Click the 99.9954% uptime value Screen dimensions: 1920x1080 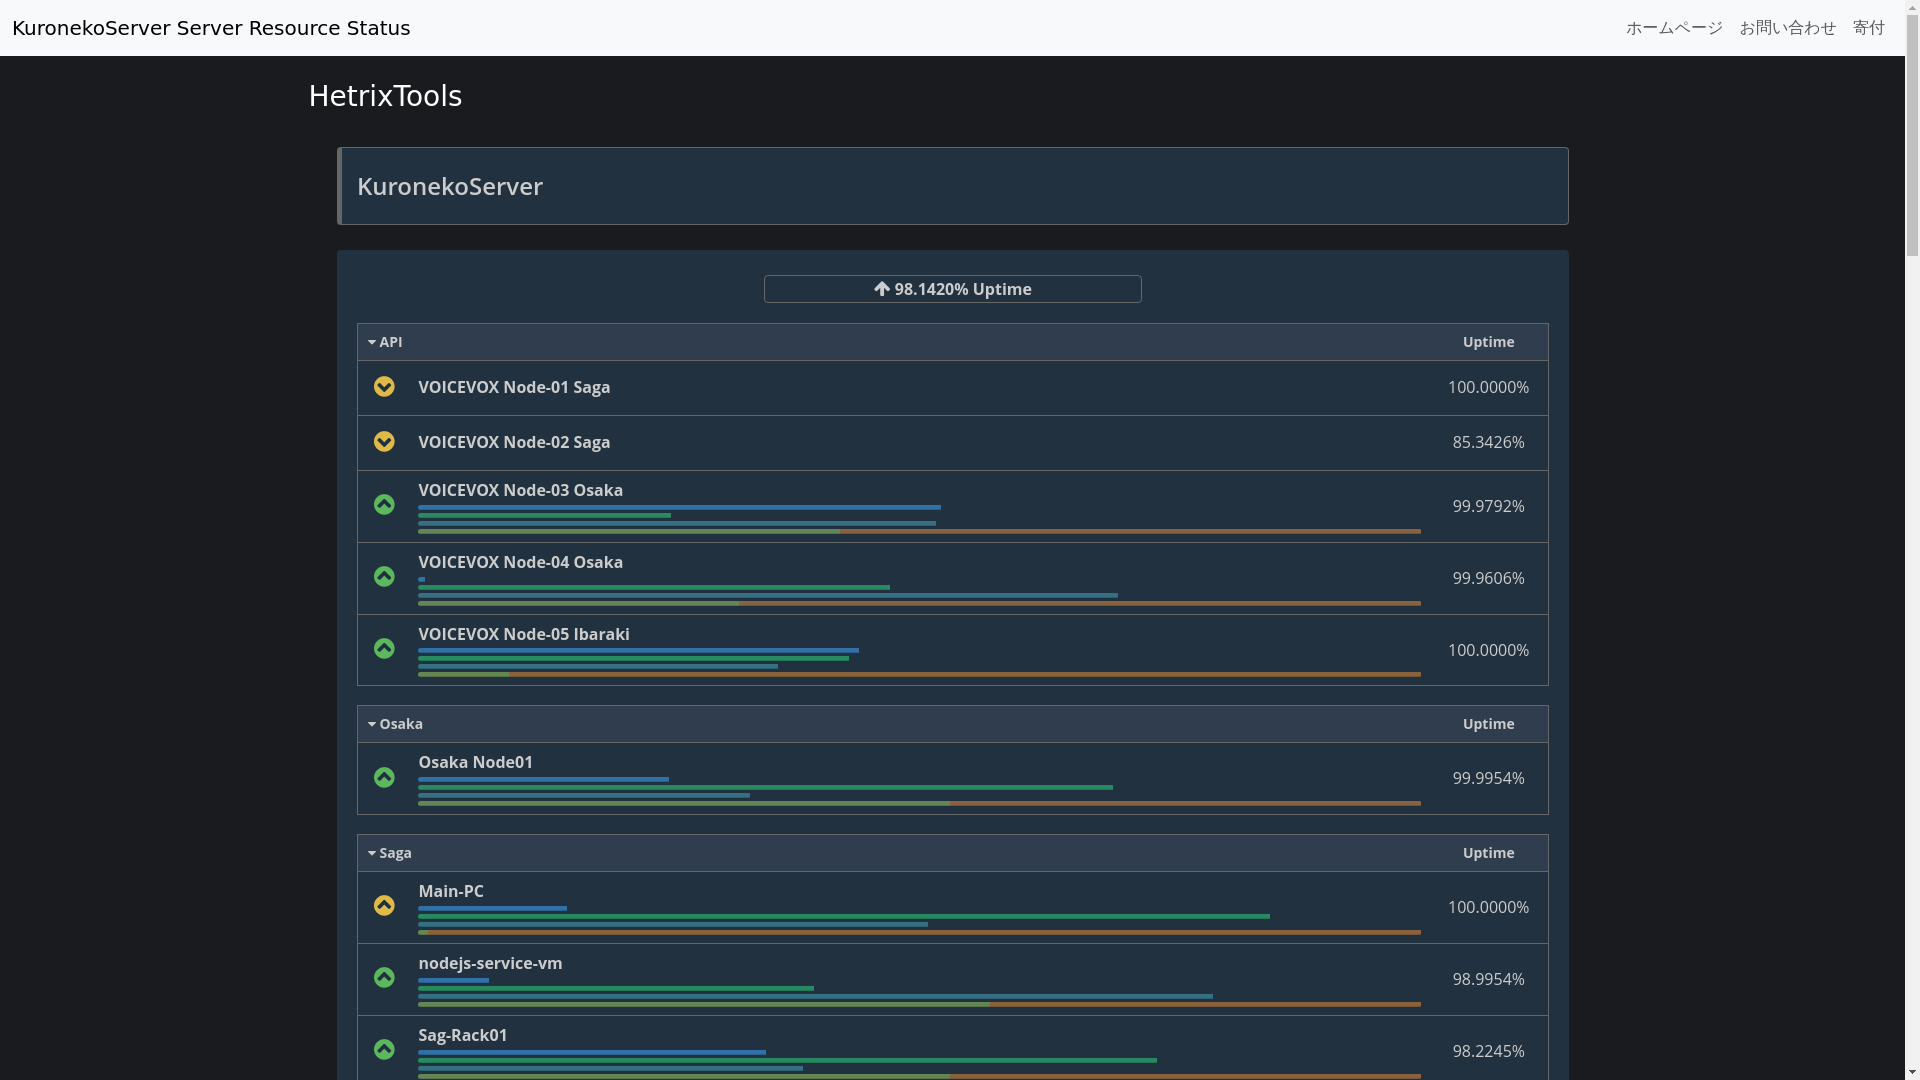[1488, 778]
